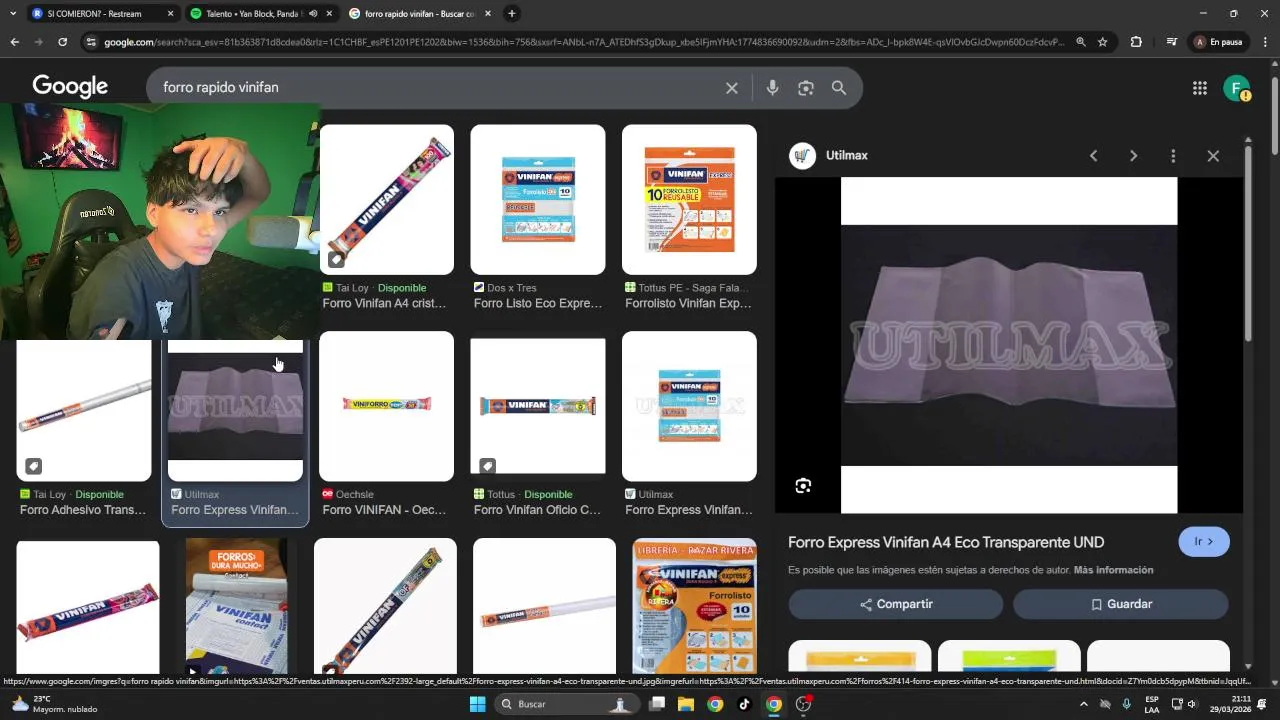Click the large Utilmax preview image
Viewport: 1280px width, 720px height.
coord(1009,345)
